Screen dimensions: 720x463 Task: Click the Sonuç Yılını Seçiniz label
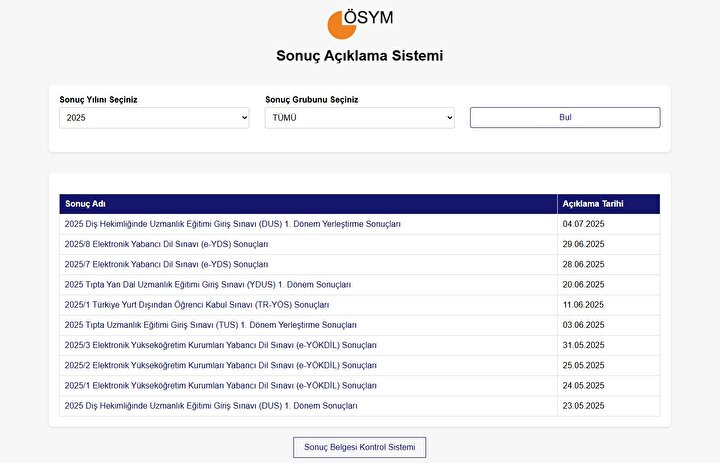coord(98,100)
